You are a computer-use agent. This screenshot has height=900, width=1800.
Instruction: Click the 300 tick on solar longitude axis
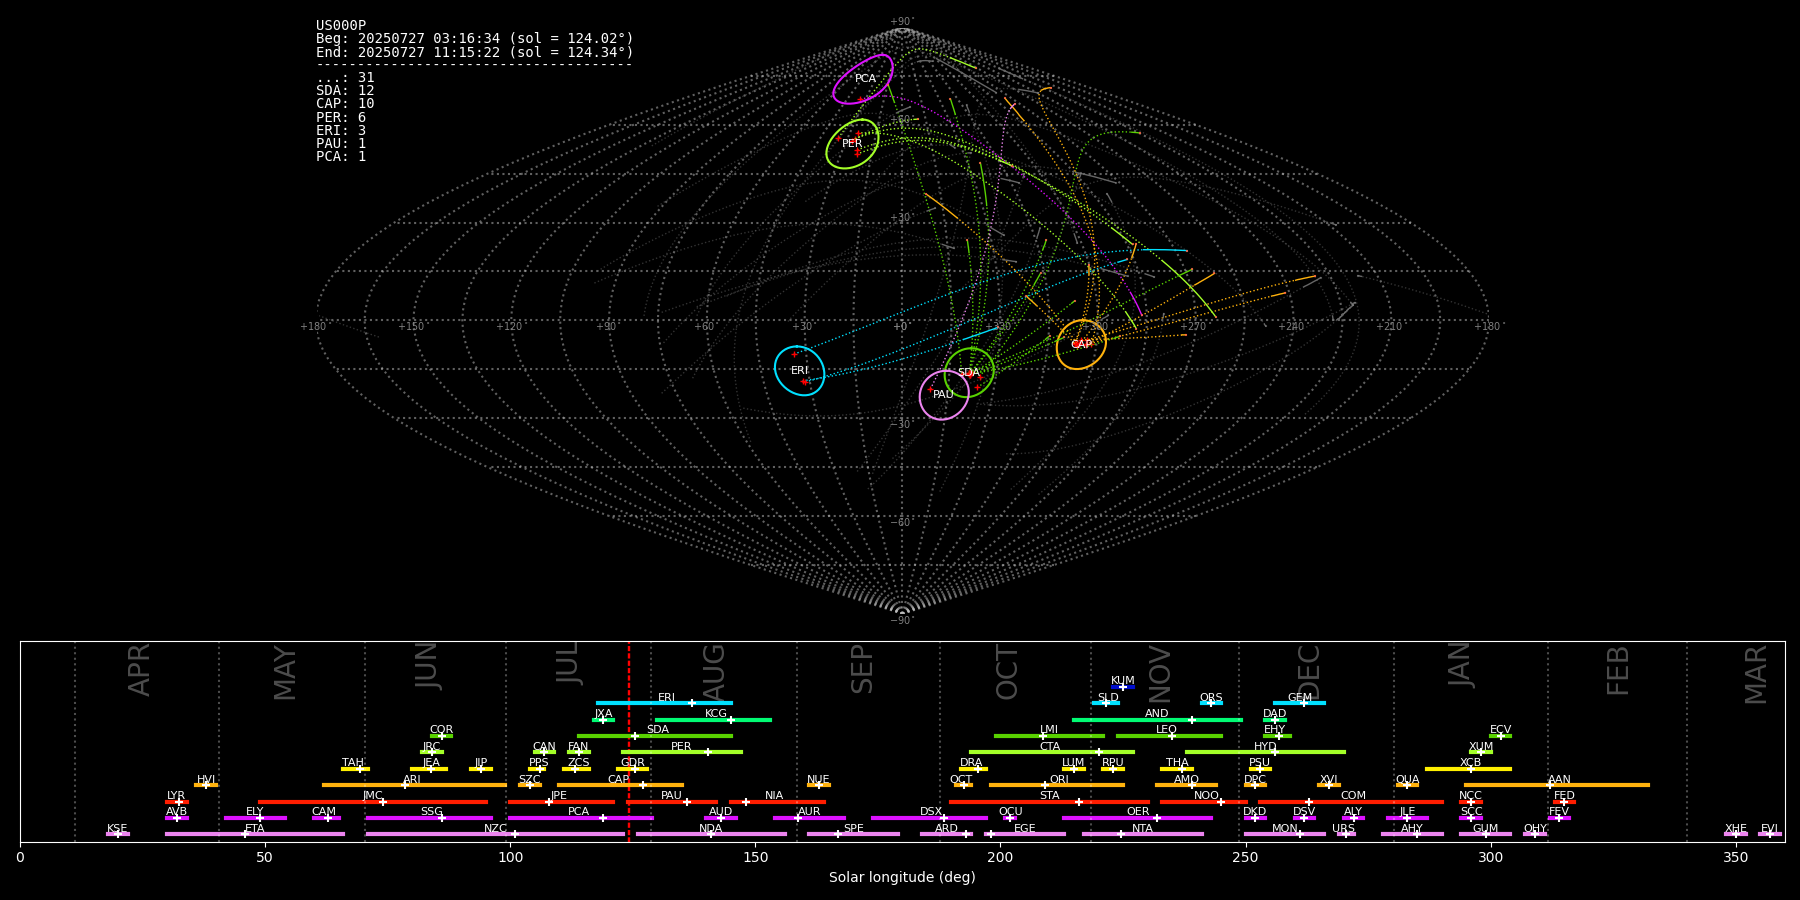tap(1490, 857)
